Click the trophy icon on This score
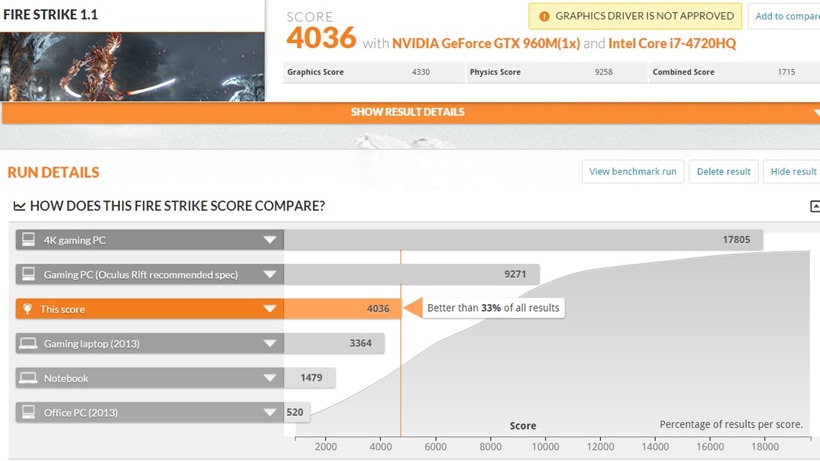The image size is (820, 461). tap(27, 309)
